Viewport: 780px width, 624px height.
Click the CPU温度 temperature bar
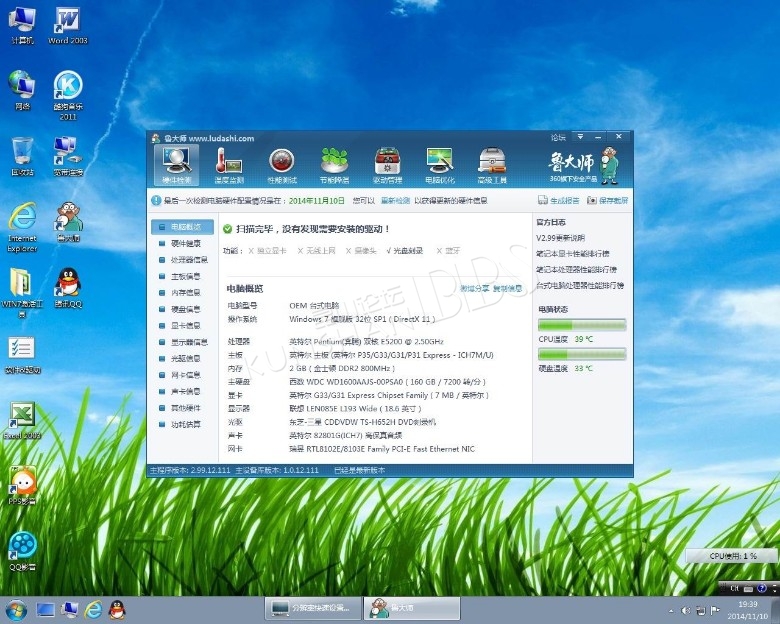click(582, 325)
